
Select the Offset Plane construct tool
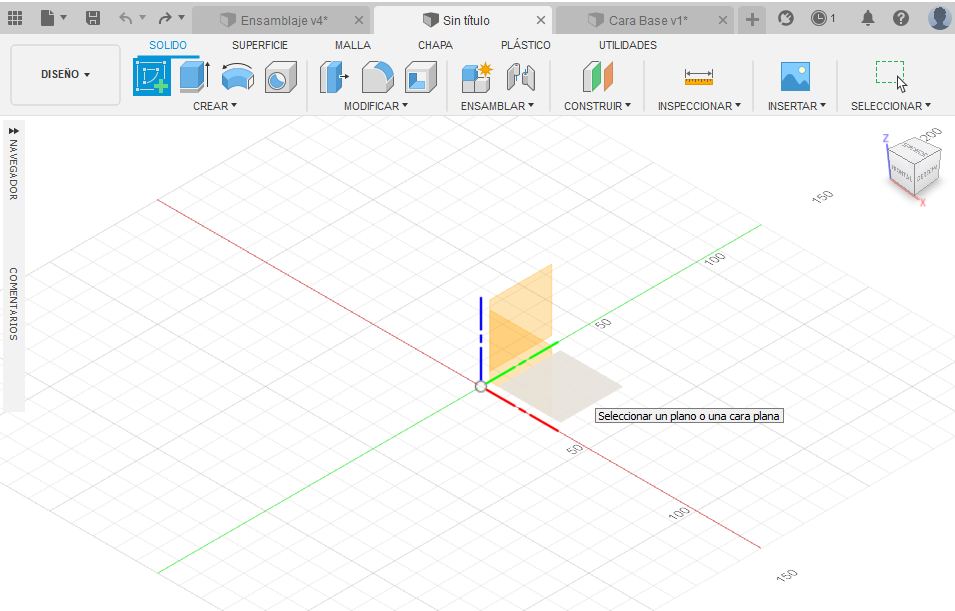(x=597, y=77)
